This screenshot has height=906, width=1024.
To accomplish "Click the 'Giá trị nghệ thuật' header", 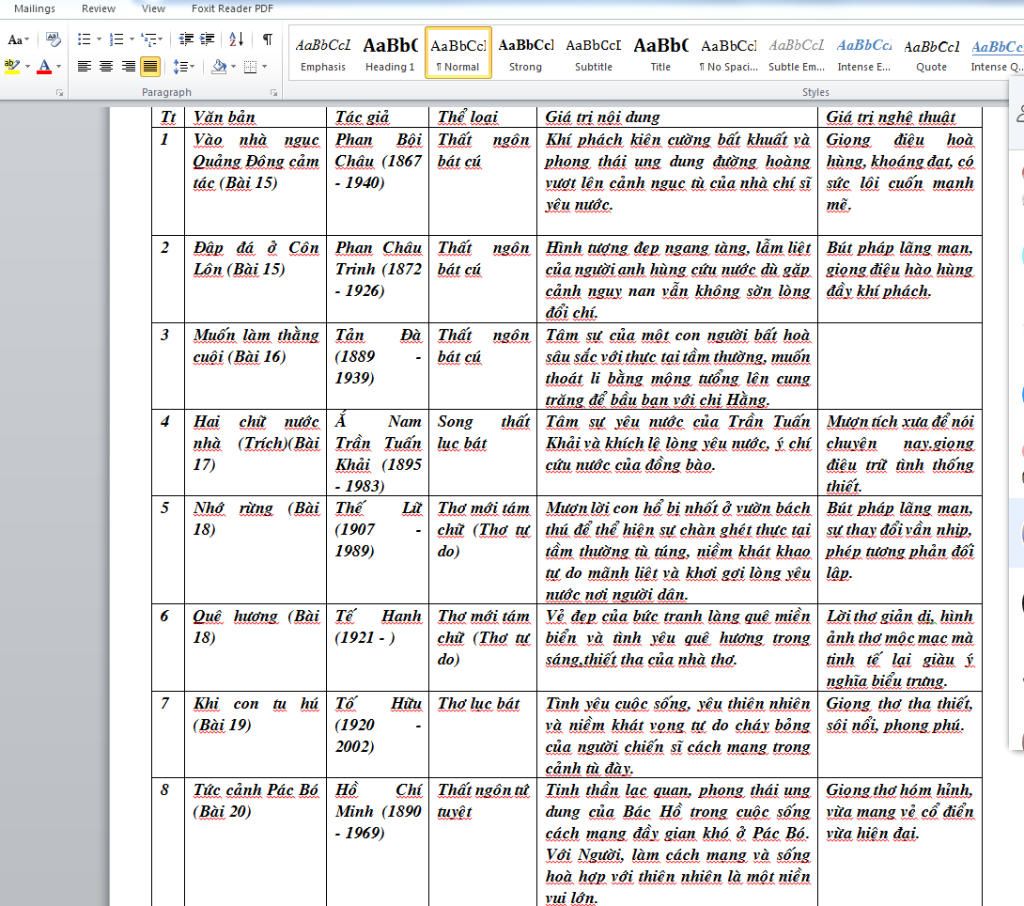I will pos(899,117).
